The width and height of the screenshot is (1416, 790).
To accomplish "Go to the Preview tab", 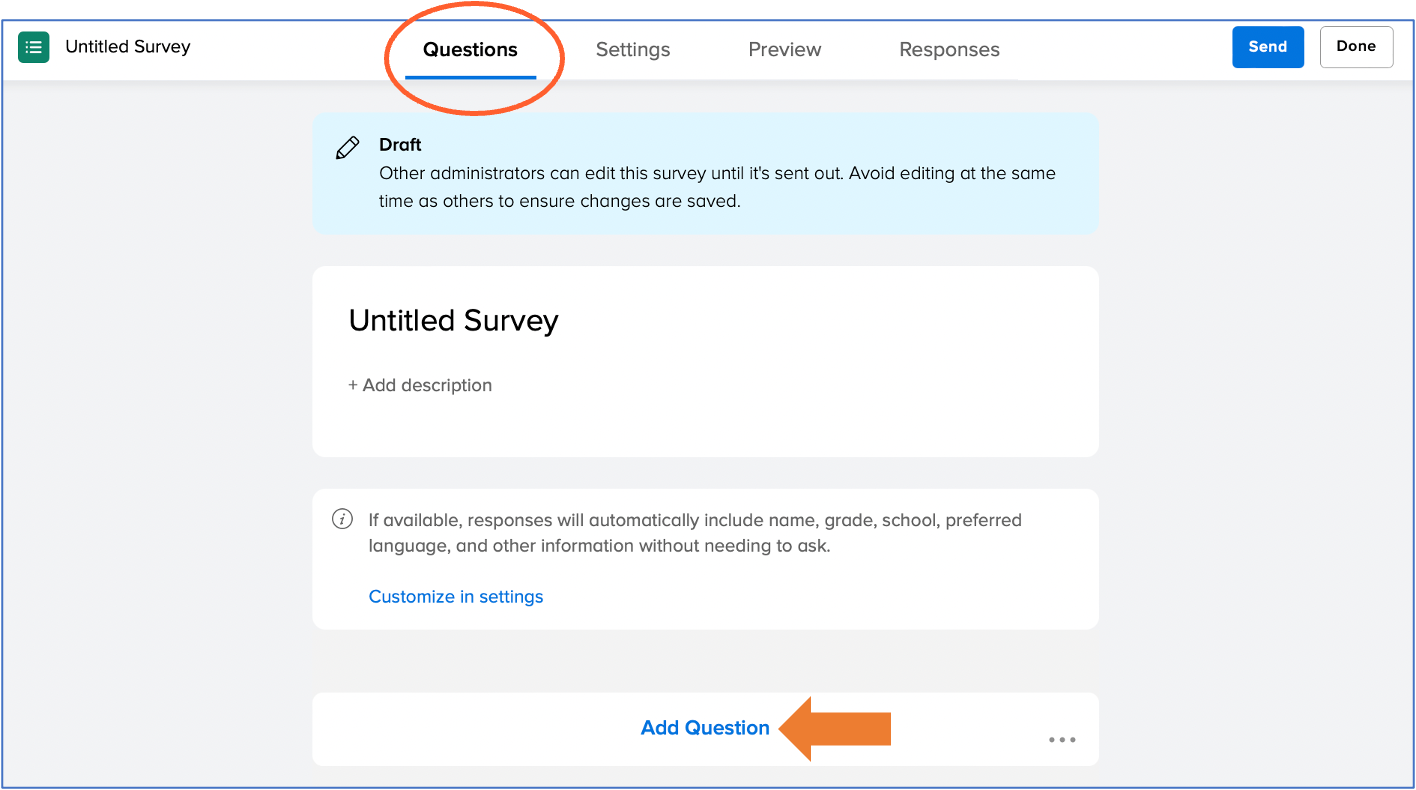I will pos(784,50).
